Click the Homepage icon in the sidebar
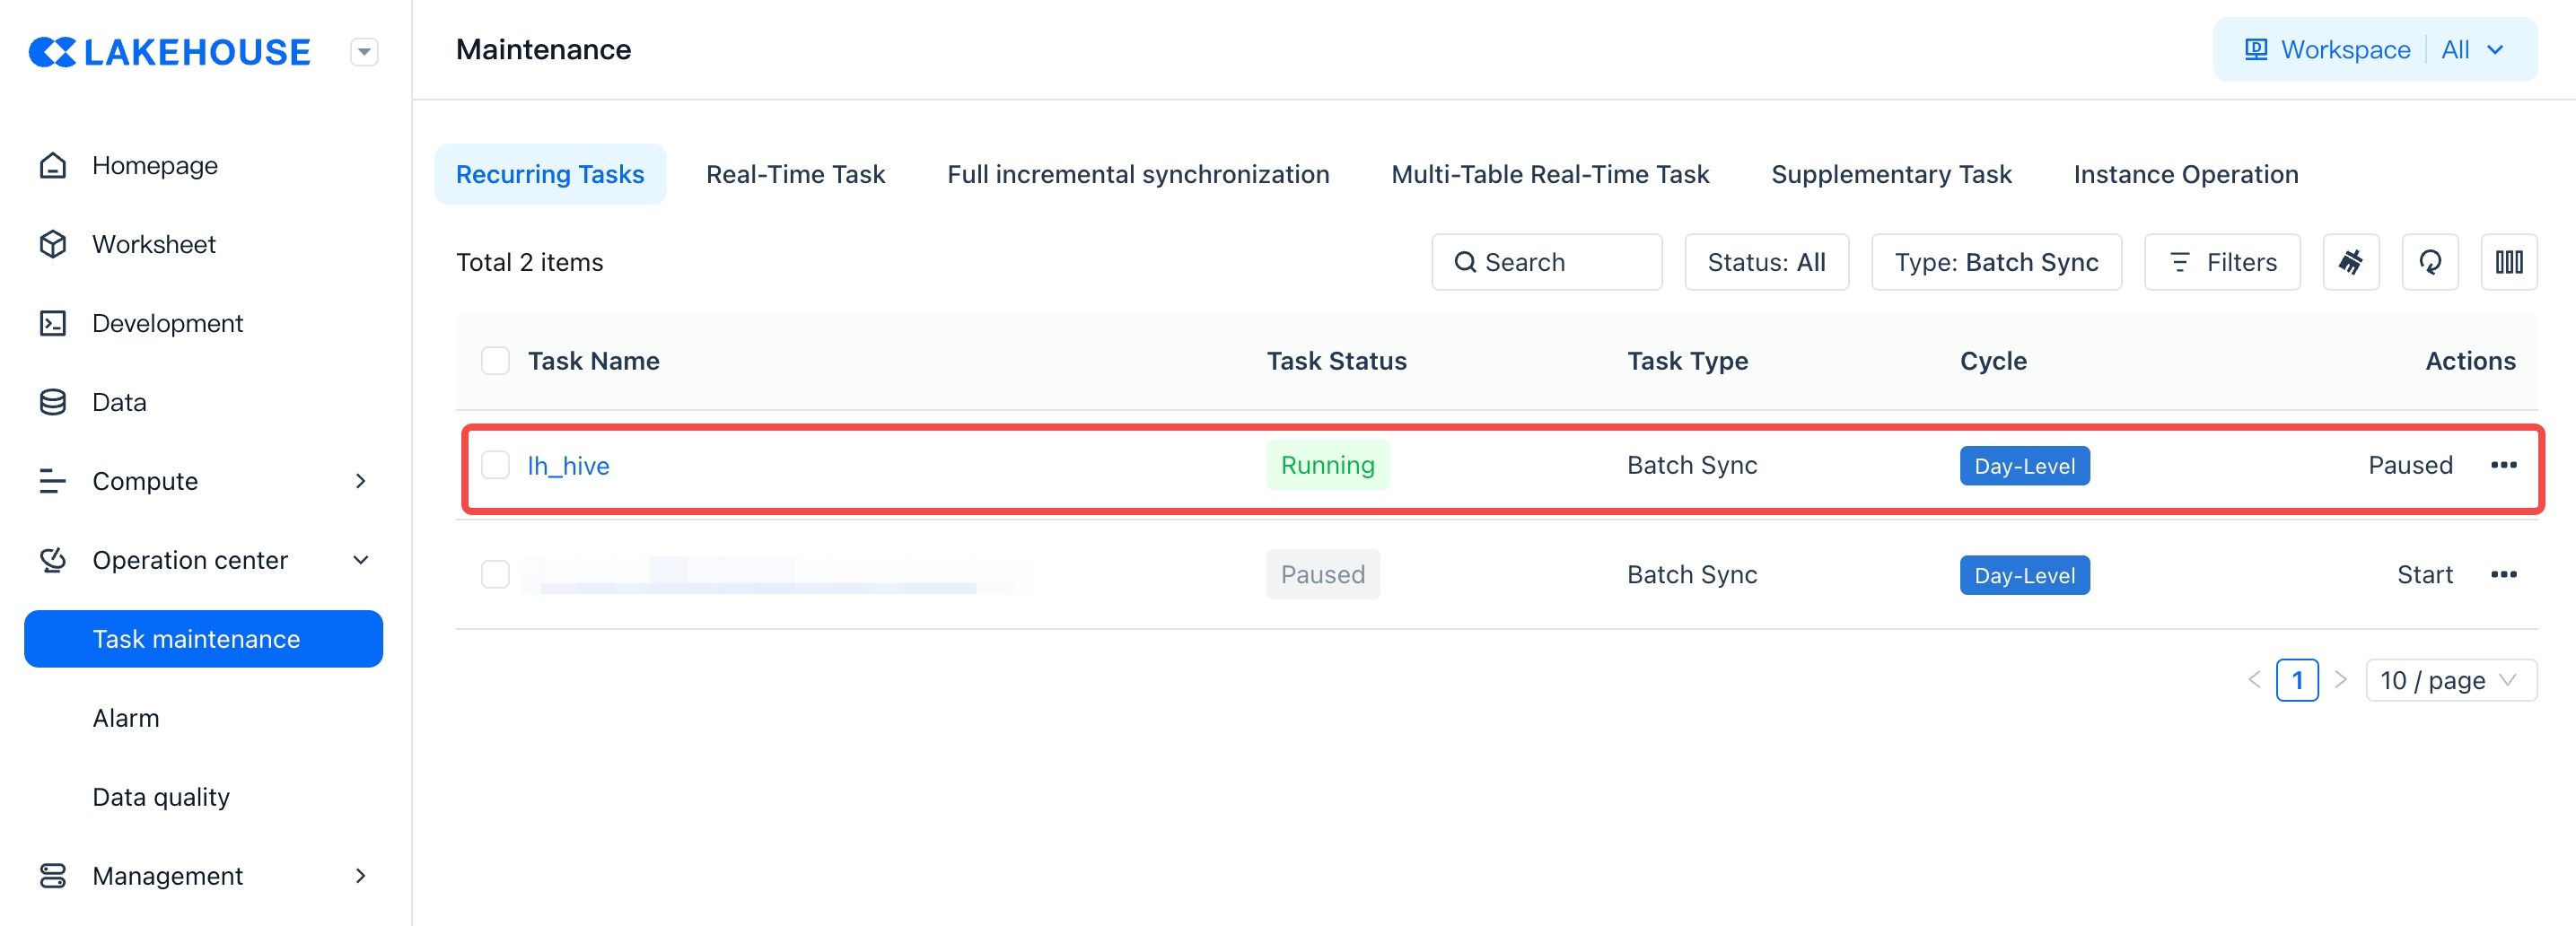Image resolution: width=2576 pixels, height=926 pixels. [53, 165]
